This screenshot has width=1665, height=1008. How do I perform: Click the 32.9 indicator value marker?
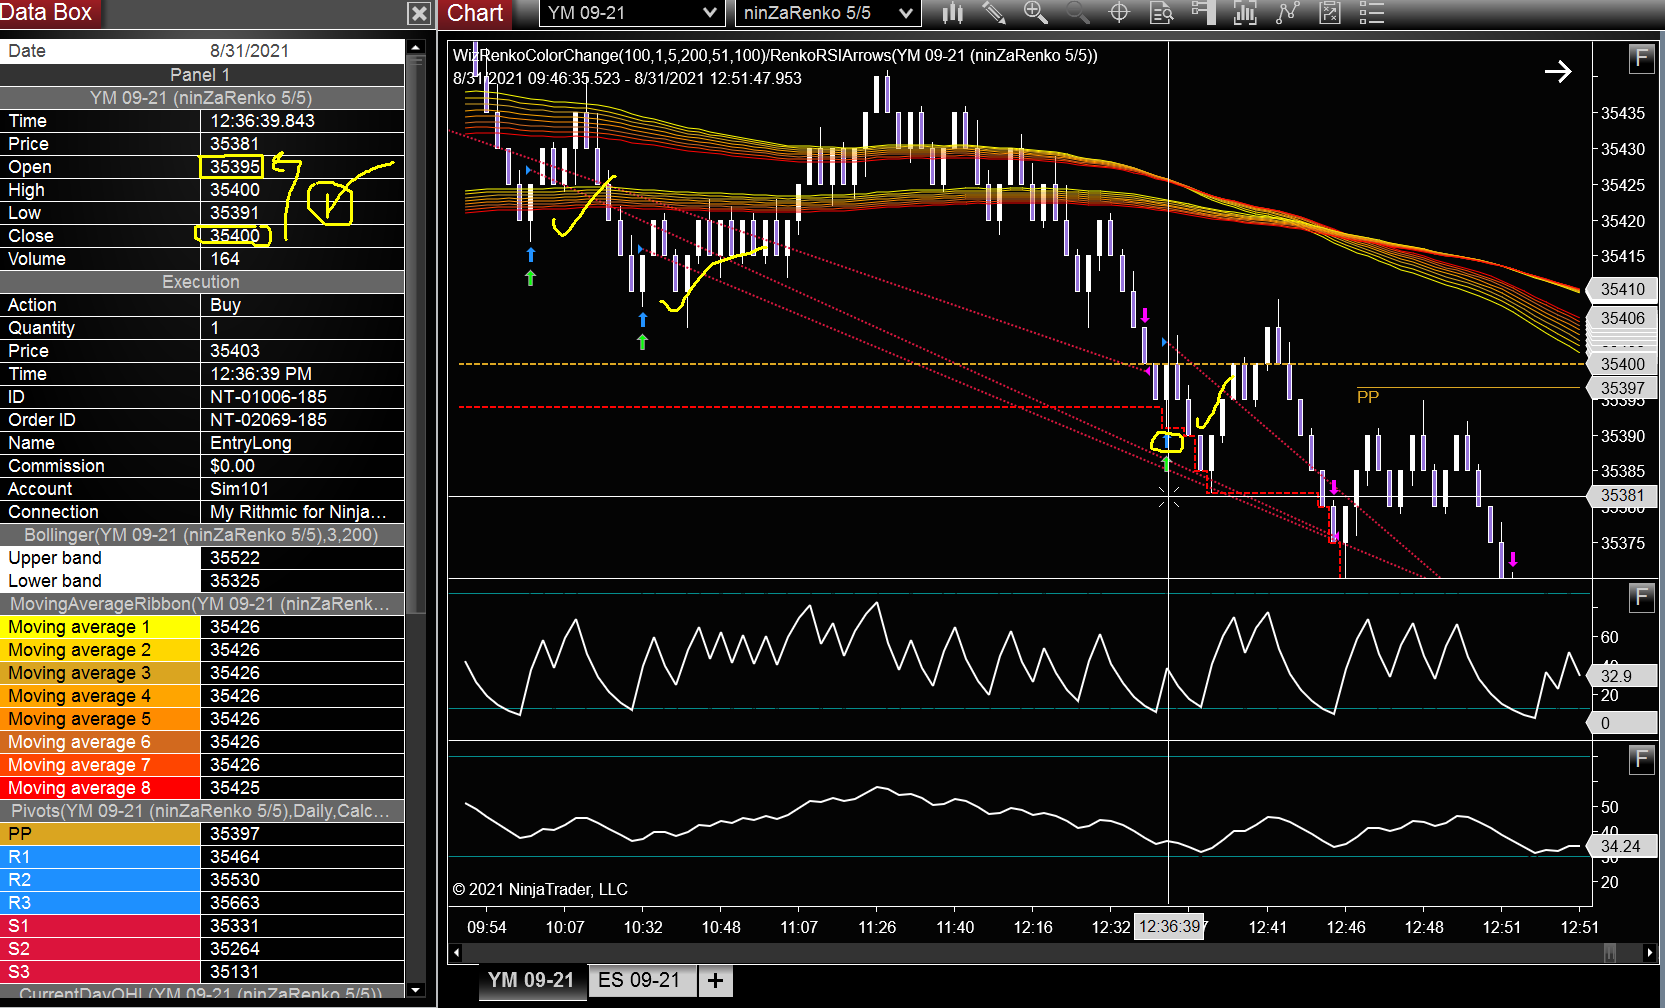1620,676
